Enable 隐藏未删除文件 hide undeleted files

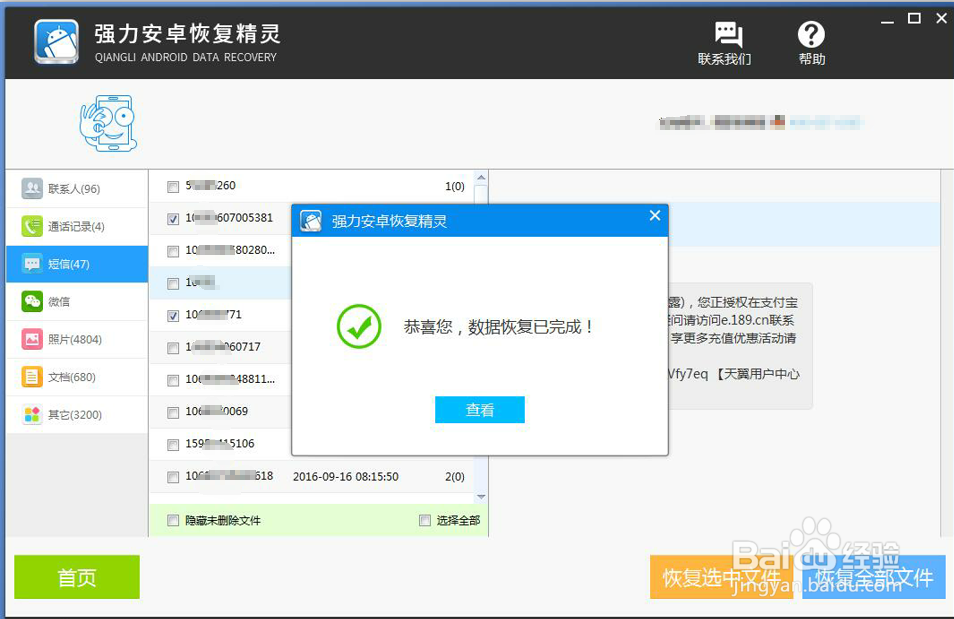click(173, 522)
